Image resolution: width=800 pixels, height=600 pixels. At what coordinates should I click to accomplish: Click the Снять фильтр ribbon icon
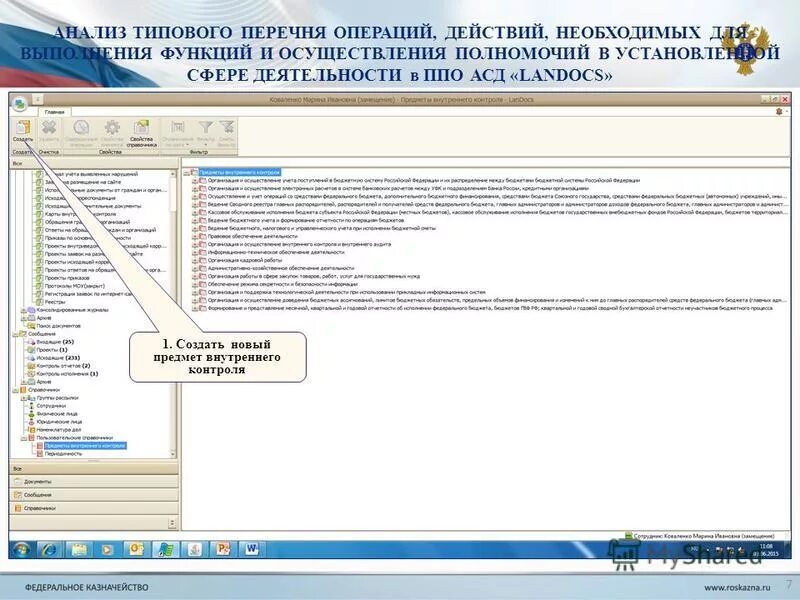click(x=226, y=128)
